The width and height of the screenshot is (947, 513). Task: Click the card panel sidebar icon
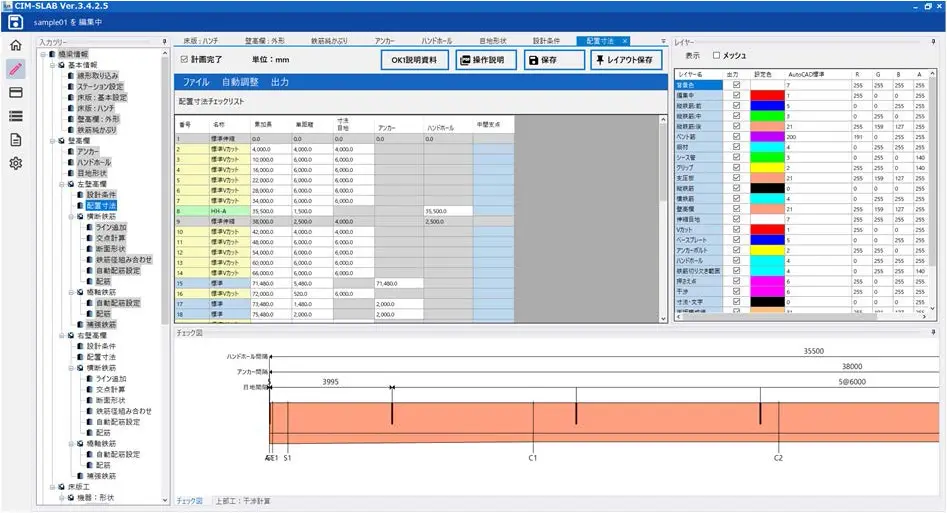tap(16, 92)
